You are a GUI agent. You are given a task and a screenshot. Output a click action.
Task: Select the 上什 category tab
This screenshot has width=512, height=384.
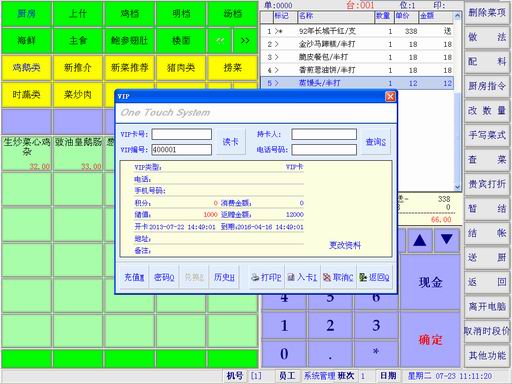point(78,14)
